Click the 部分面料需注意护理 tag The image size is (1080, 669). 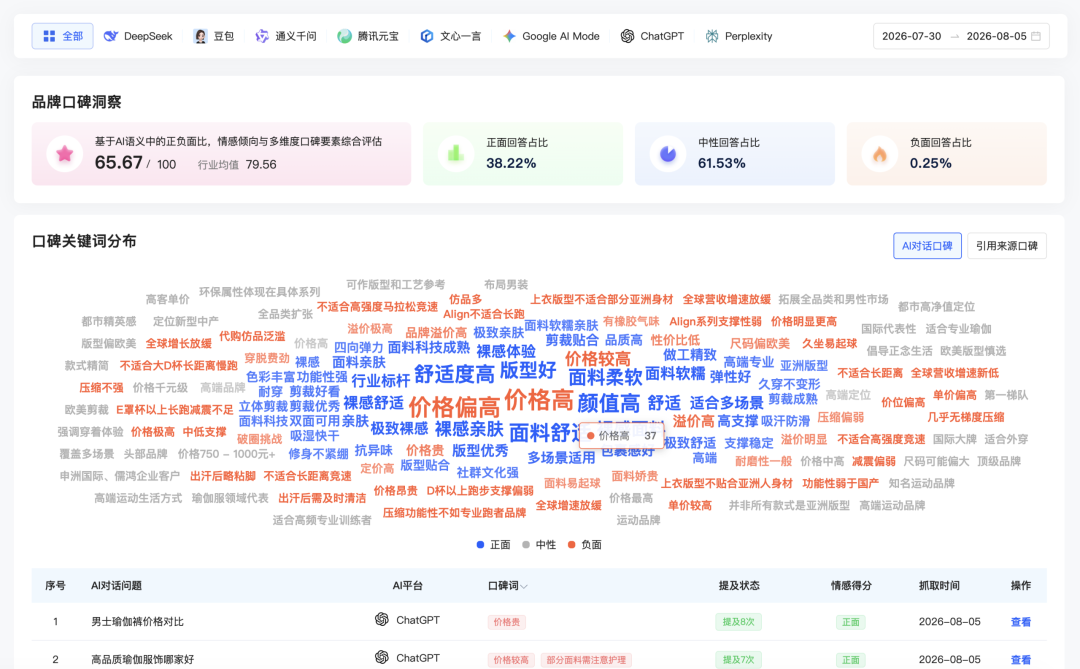586,660
